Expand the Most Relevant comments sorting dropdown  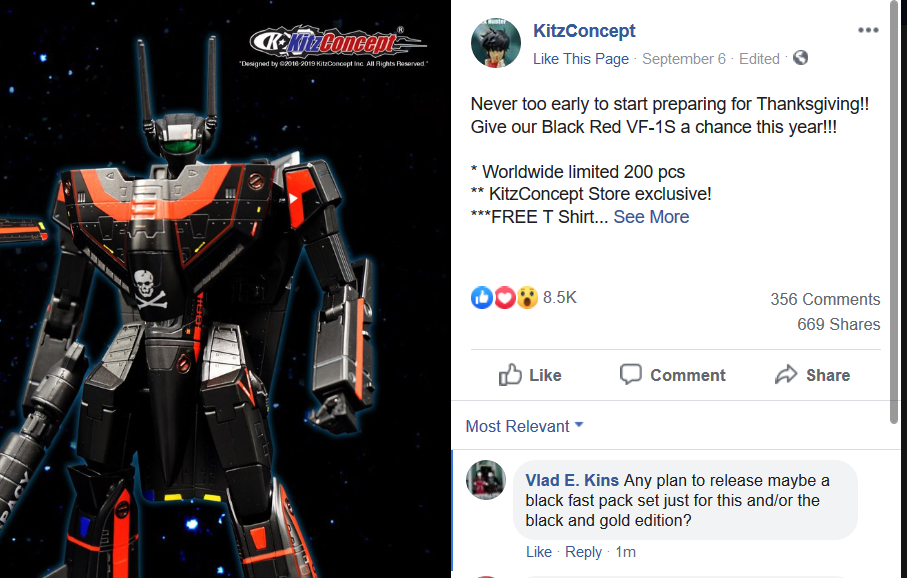coord(524,426)
